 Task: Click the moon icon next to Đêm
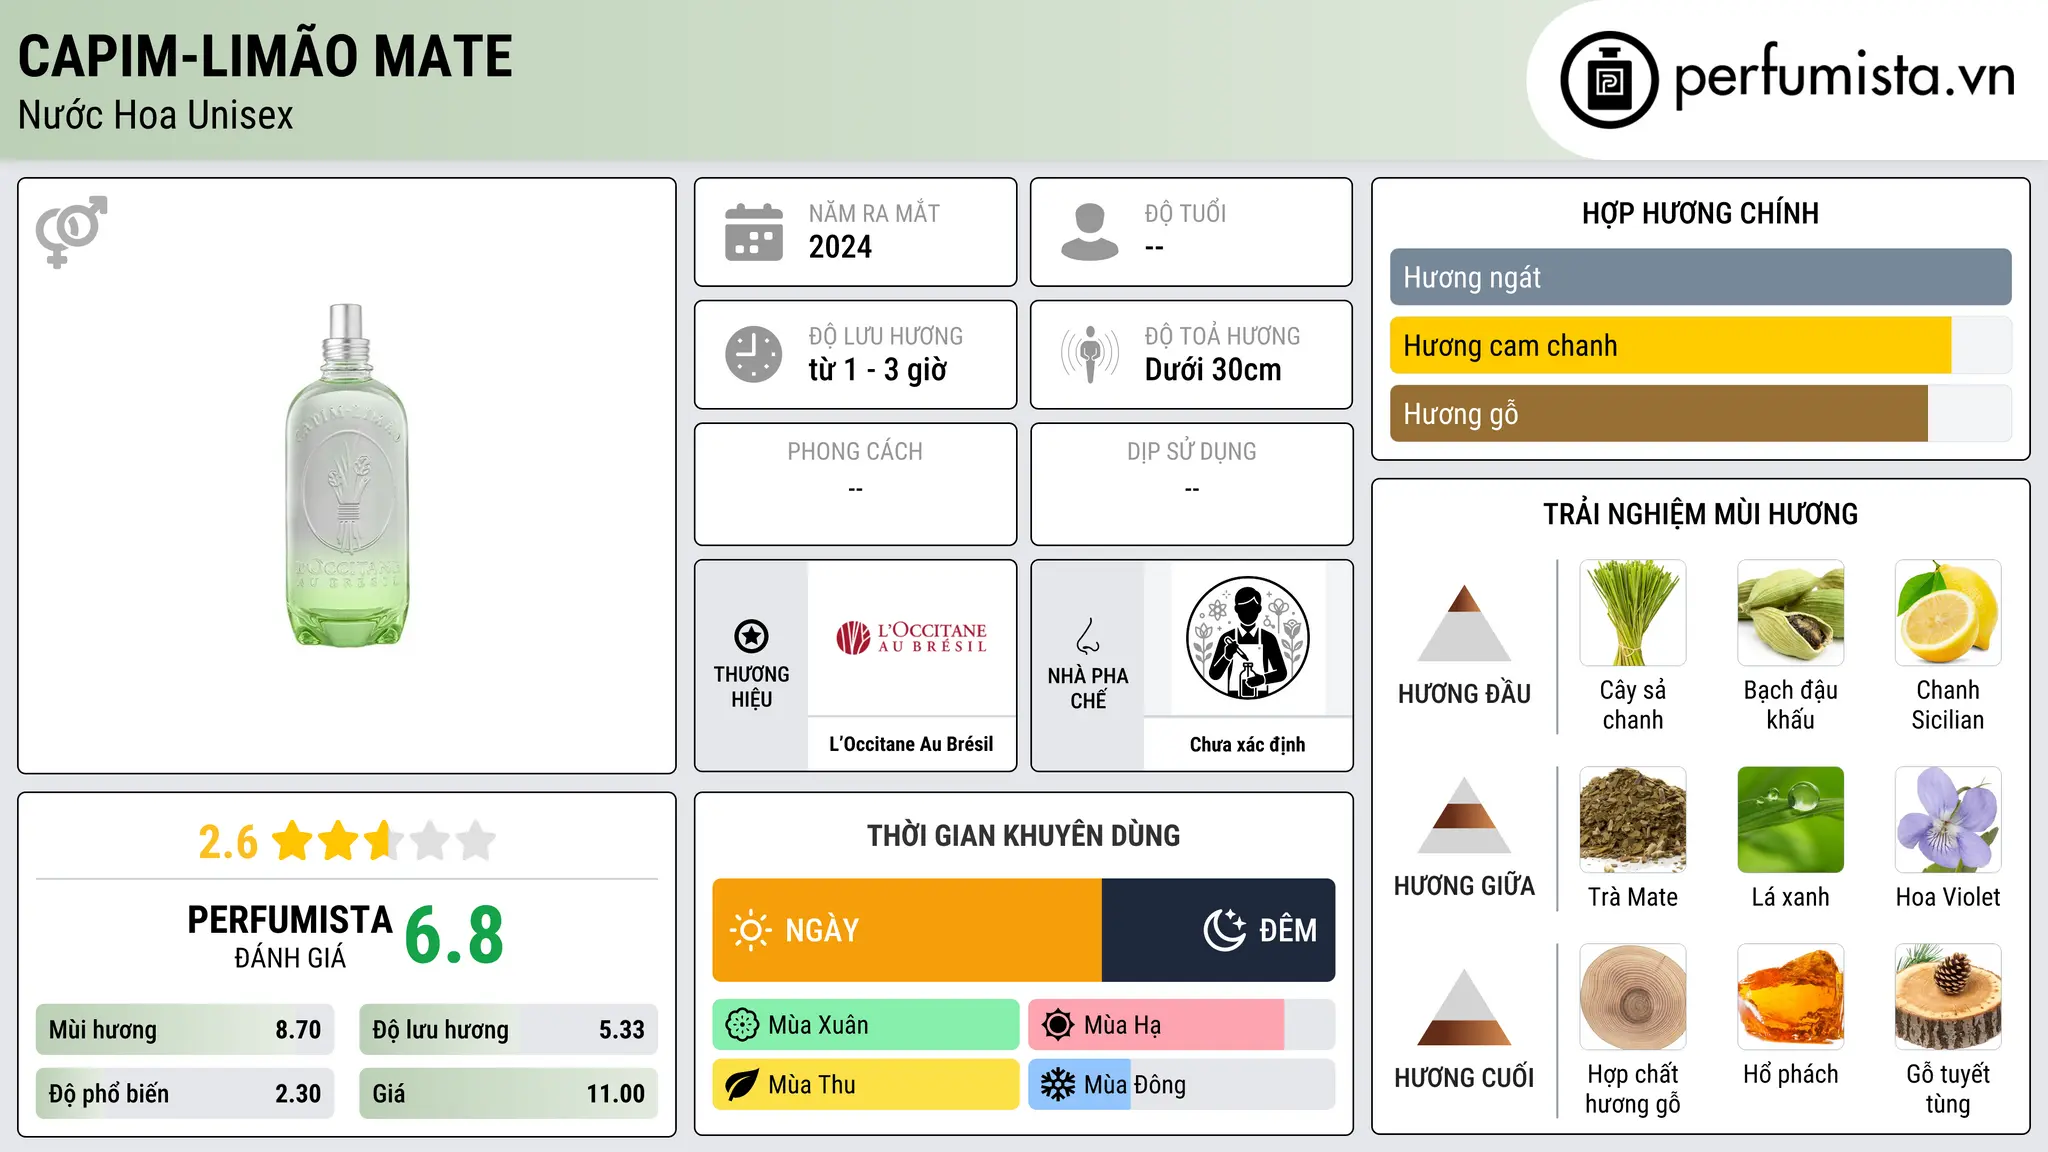[1224, 930]
